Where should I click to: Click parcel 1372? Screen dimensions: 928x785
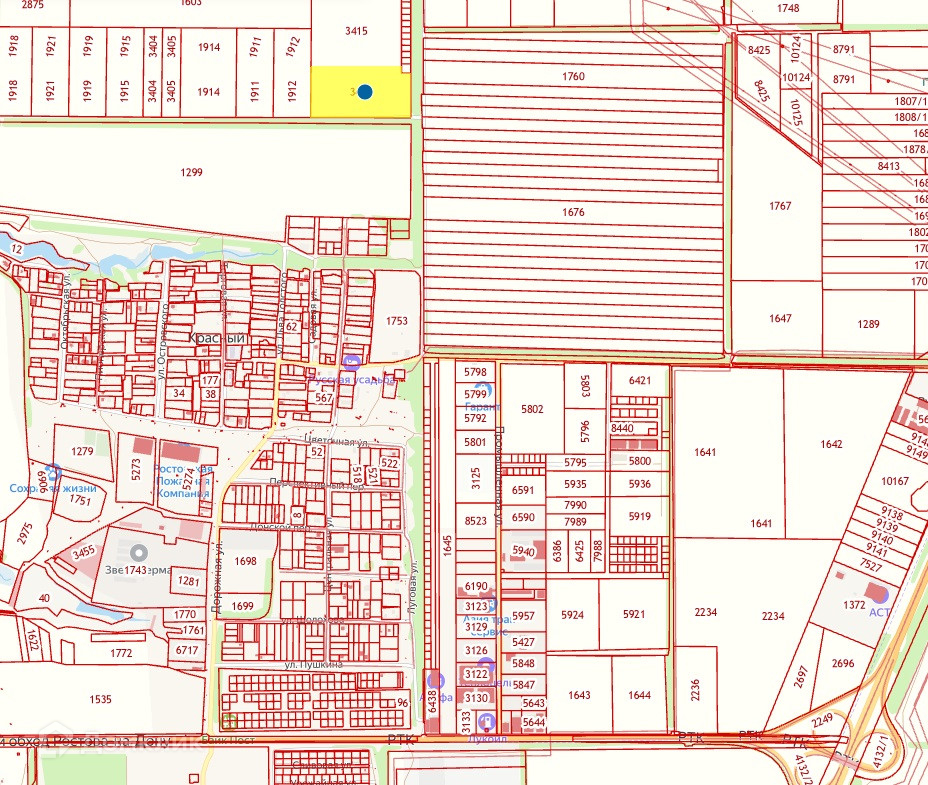[x=854, y=604]
